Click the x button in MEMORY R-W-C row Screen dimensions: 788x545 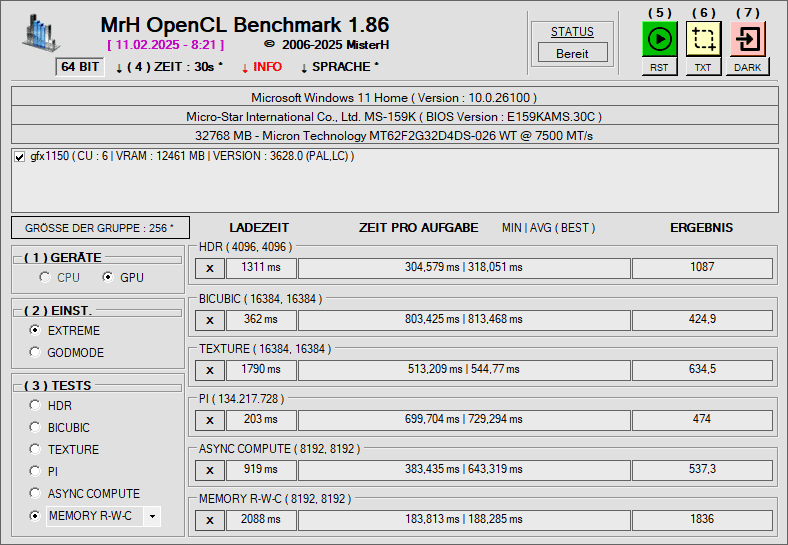210,520
